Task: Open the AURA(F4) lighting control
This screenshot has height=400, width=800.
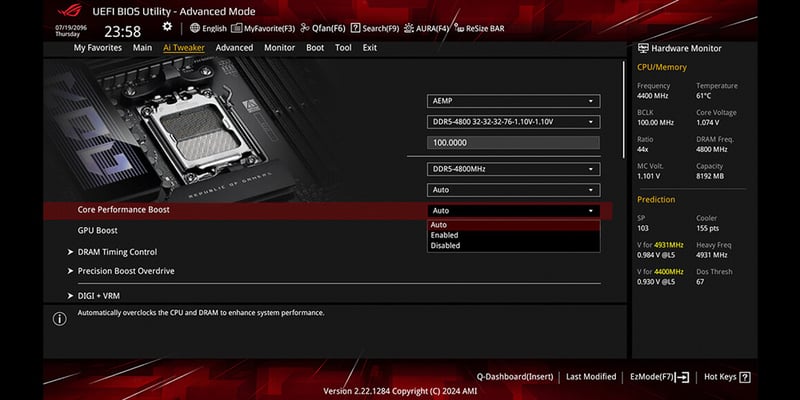Action: 427,28
